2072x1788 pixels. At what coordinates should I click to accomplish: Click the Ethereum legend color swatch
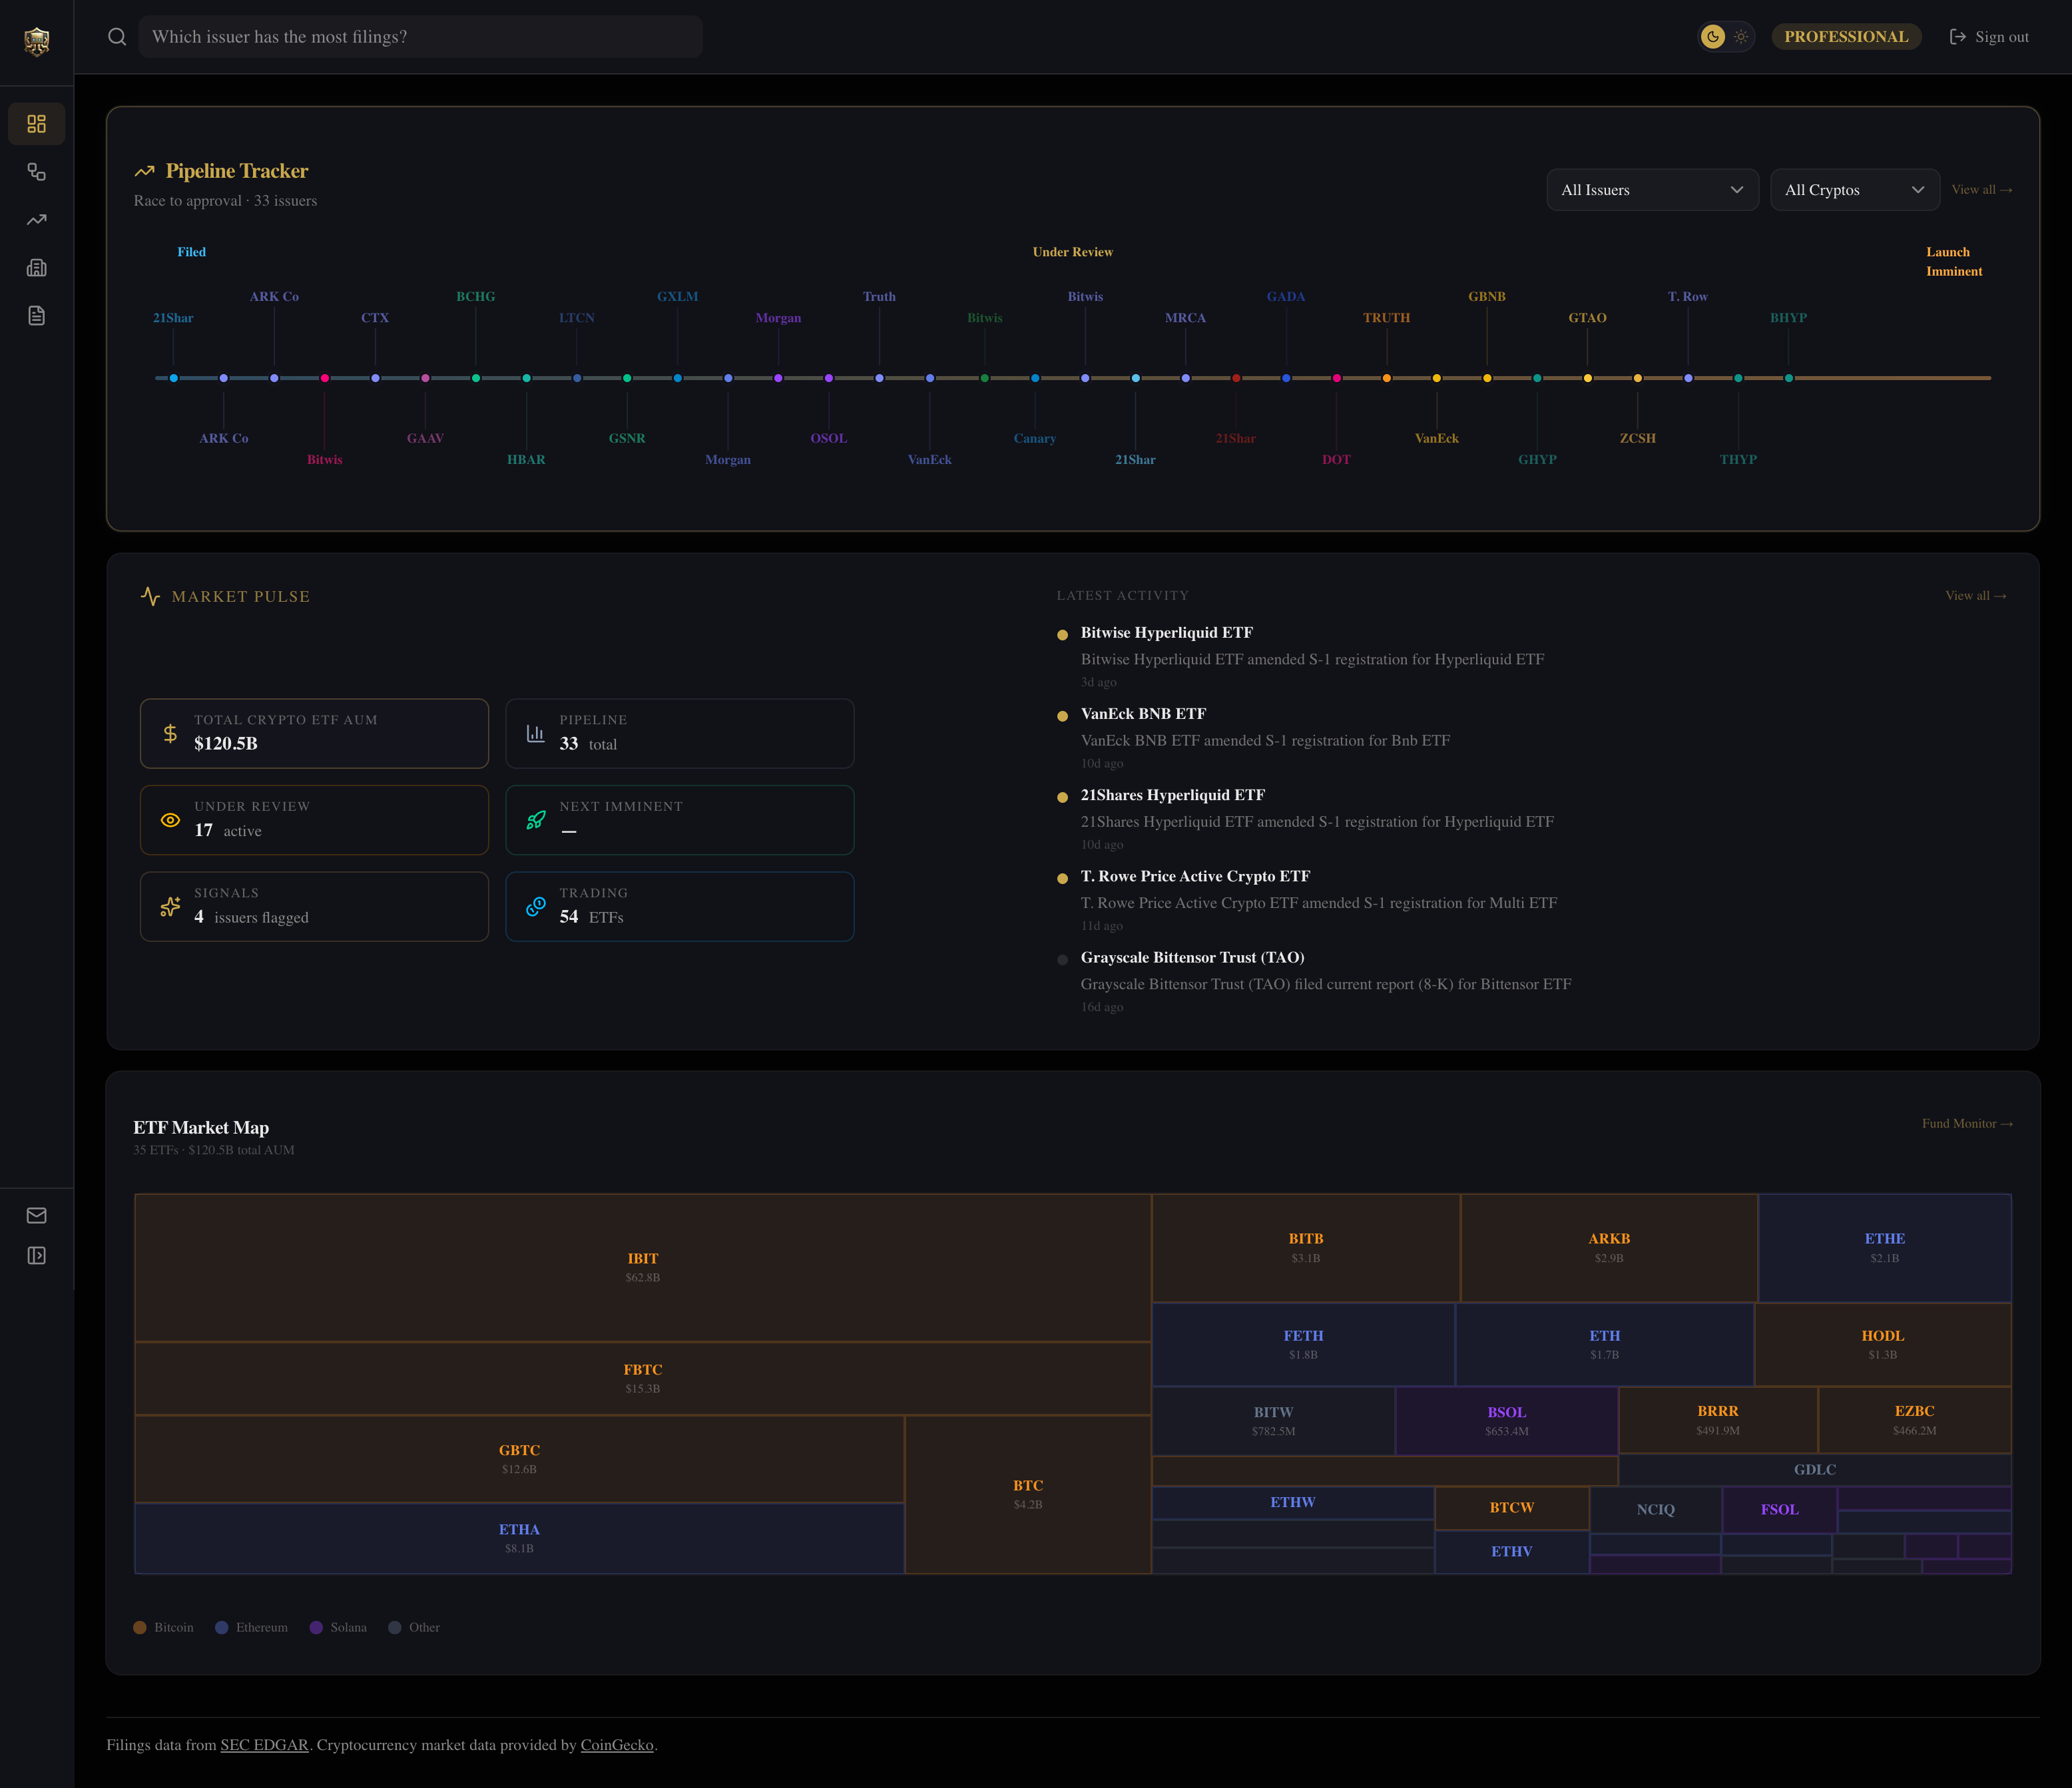click(222, 1628)
